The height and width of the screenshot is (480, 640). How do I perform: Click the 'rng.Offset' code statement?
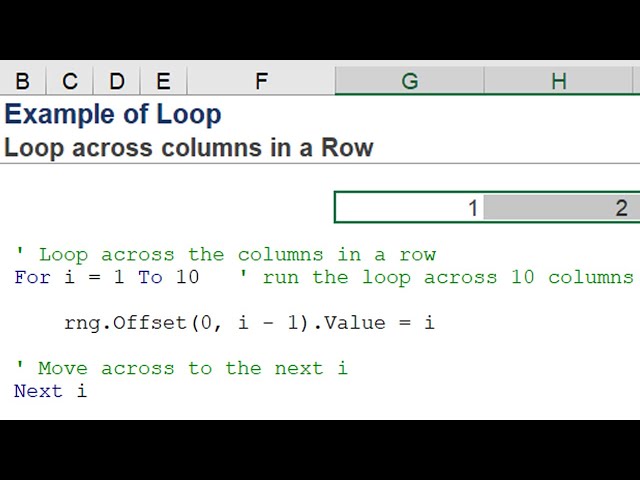point(249,323)
